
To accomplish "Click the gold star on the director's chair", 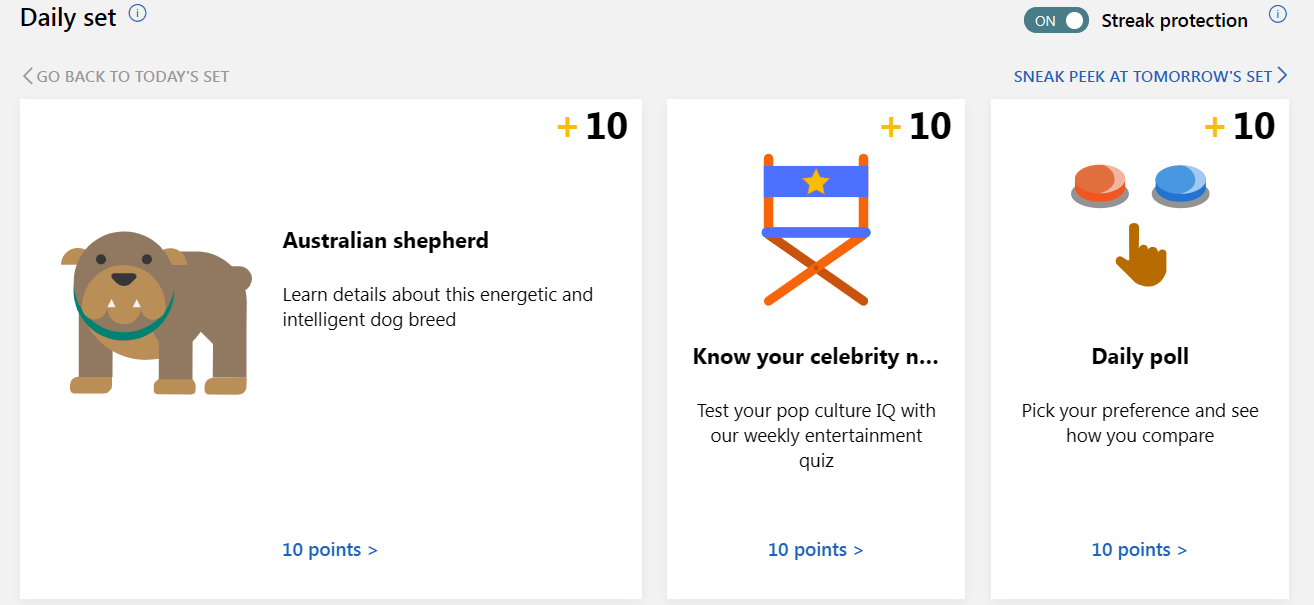I will 818,180.
